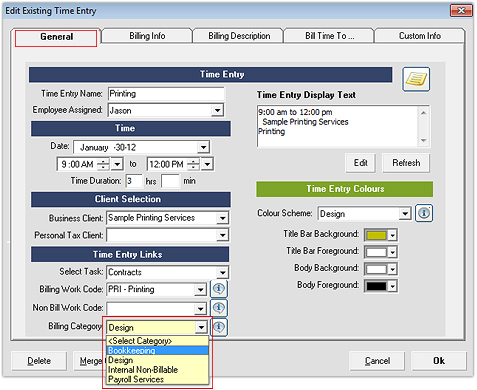
Task: Open info icon next to Non Bill Work Code
Action: click(x=219, y=308)
